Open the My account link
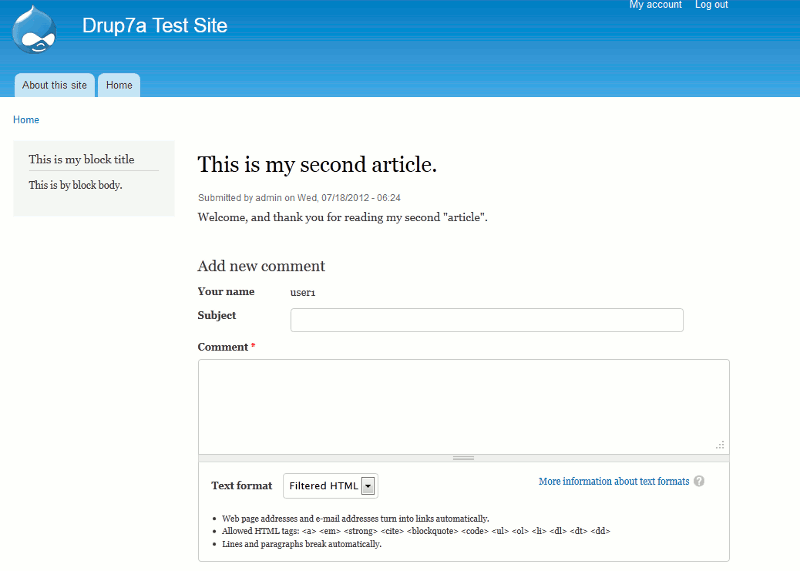This screenshot has width=800, height=571. click(x=655, y=5)
